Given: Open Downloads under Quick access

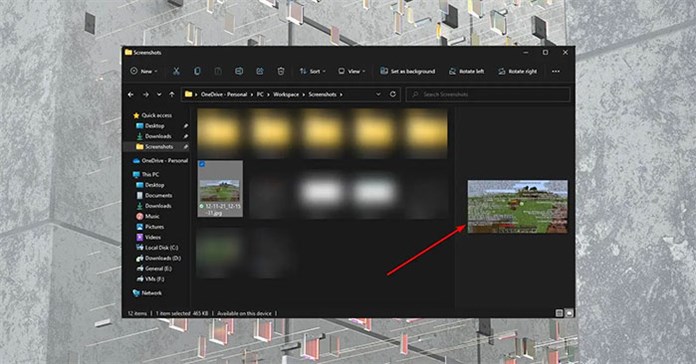Looking at the screenshot, I should click(158, 136).
